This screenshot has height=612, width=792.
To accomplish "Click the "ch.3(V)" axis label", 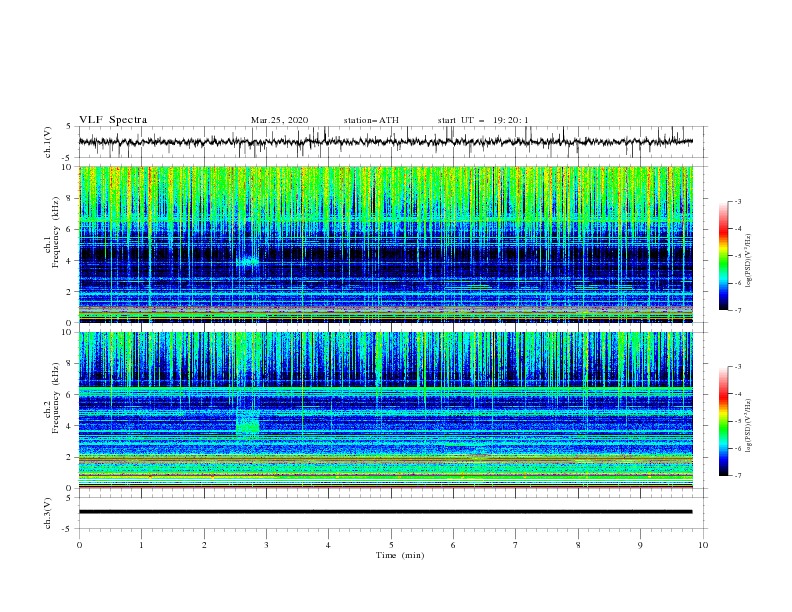I will point(48,513).
